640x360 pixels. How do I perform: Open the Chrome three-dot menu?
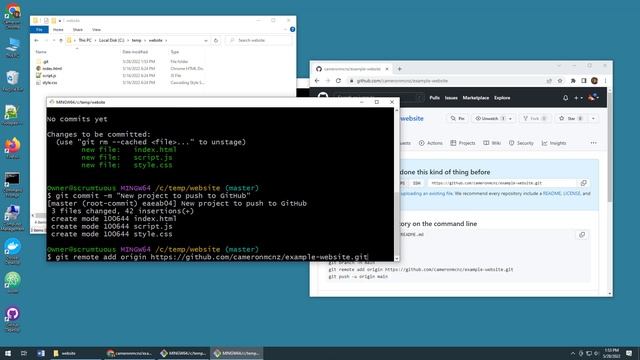click(x=605, y=81)
